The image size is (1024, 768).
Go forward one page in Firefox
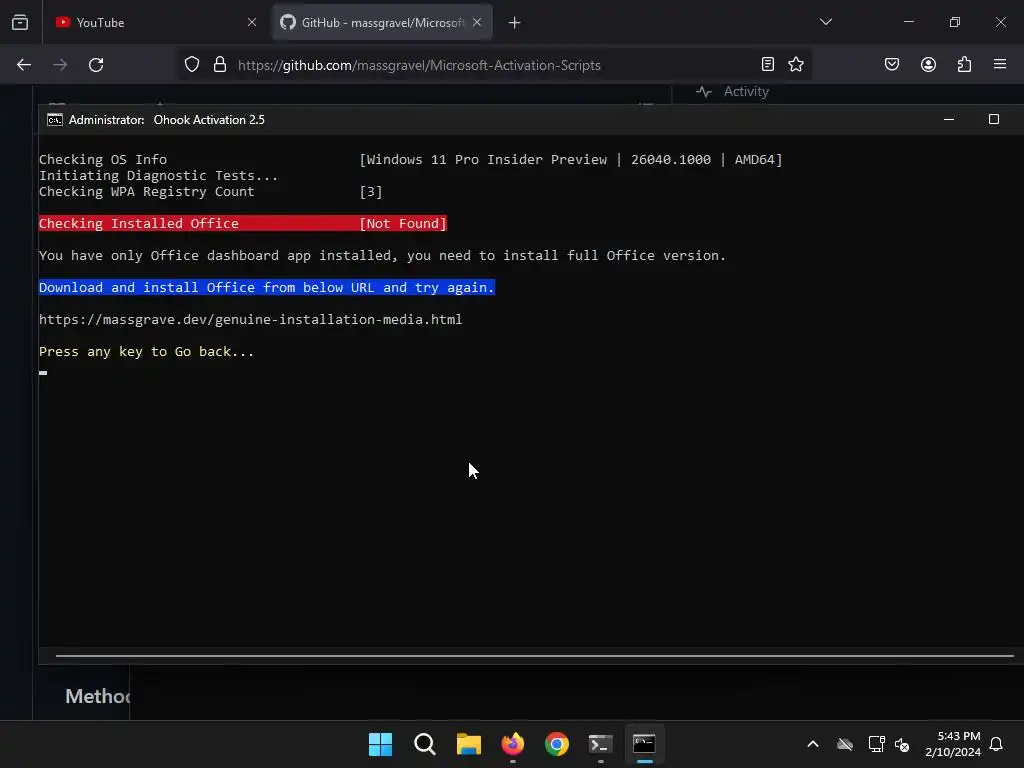click(60, 65)
